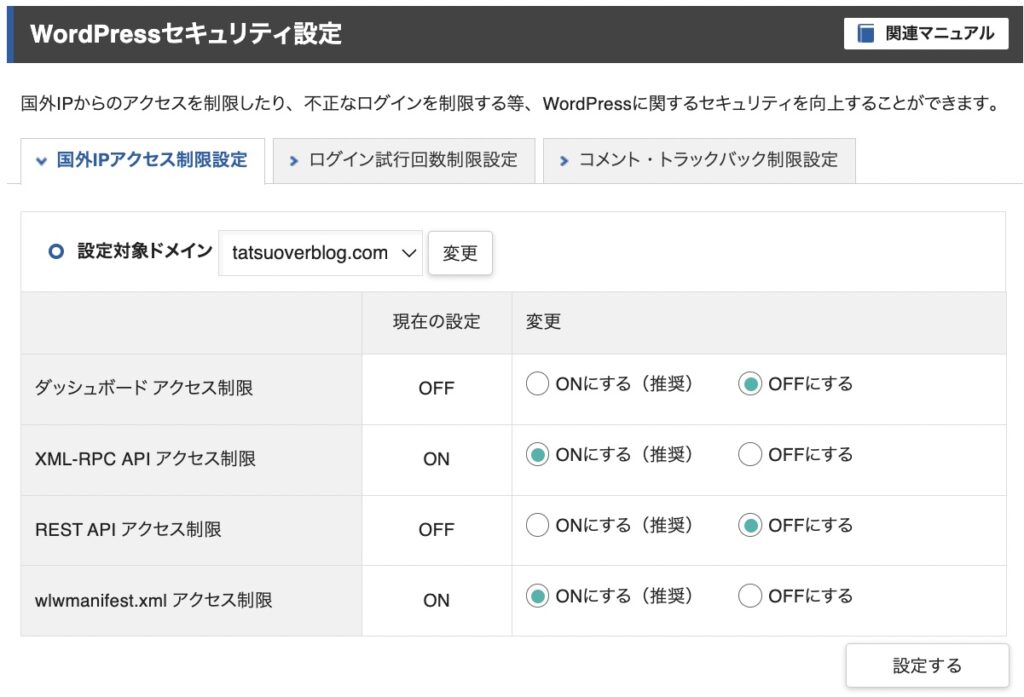Viewport: 1024px width, 697px height.
Task: Select OFFにする for XML-RPC API アクセス制限
Action: coord(750,455)
